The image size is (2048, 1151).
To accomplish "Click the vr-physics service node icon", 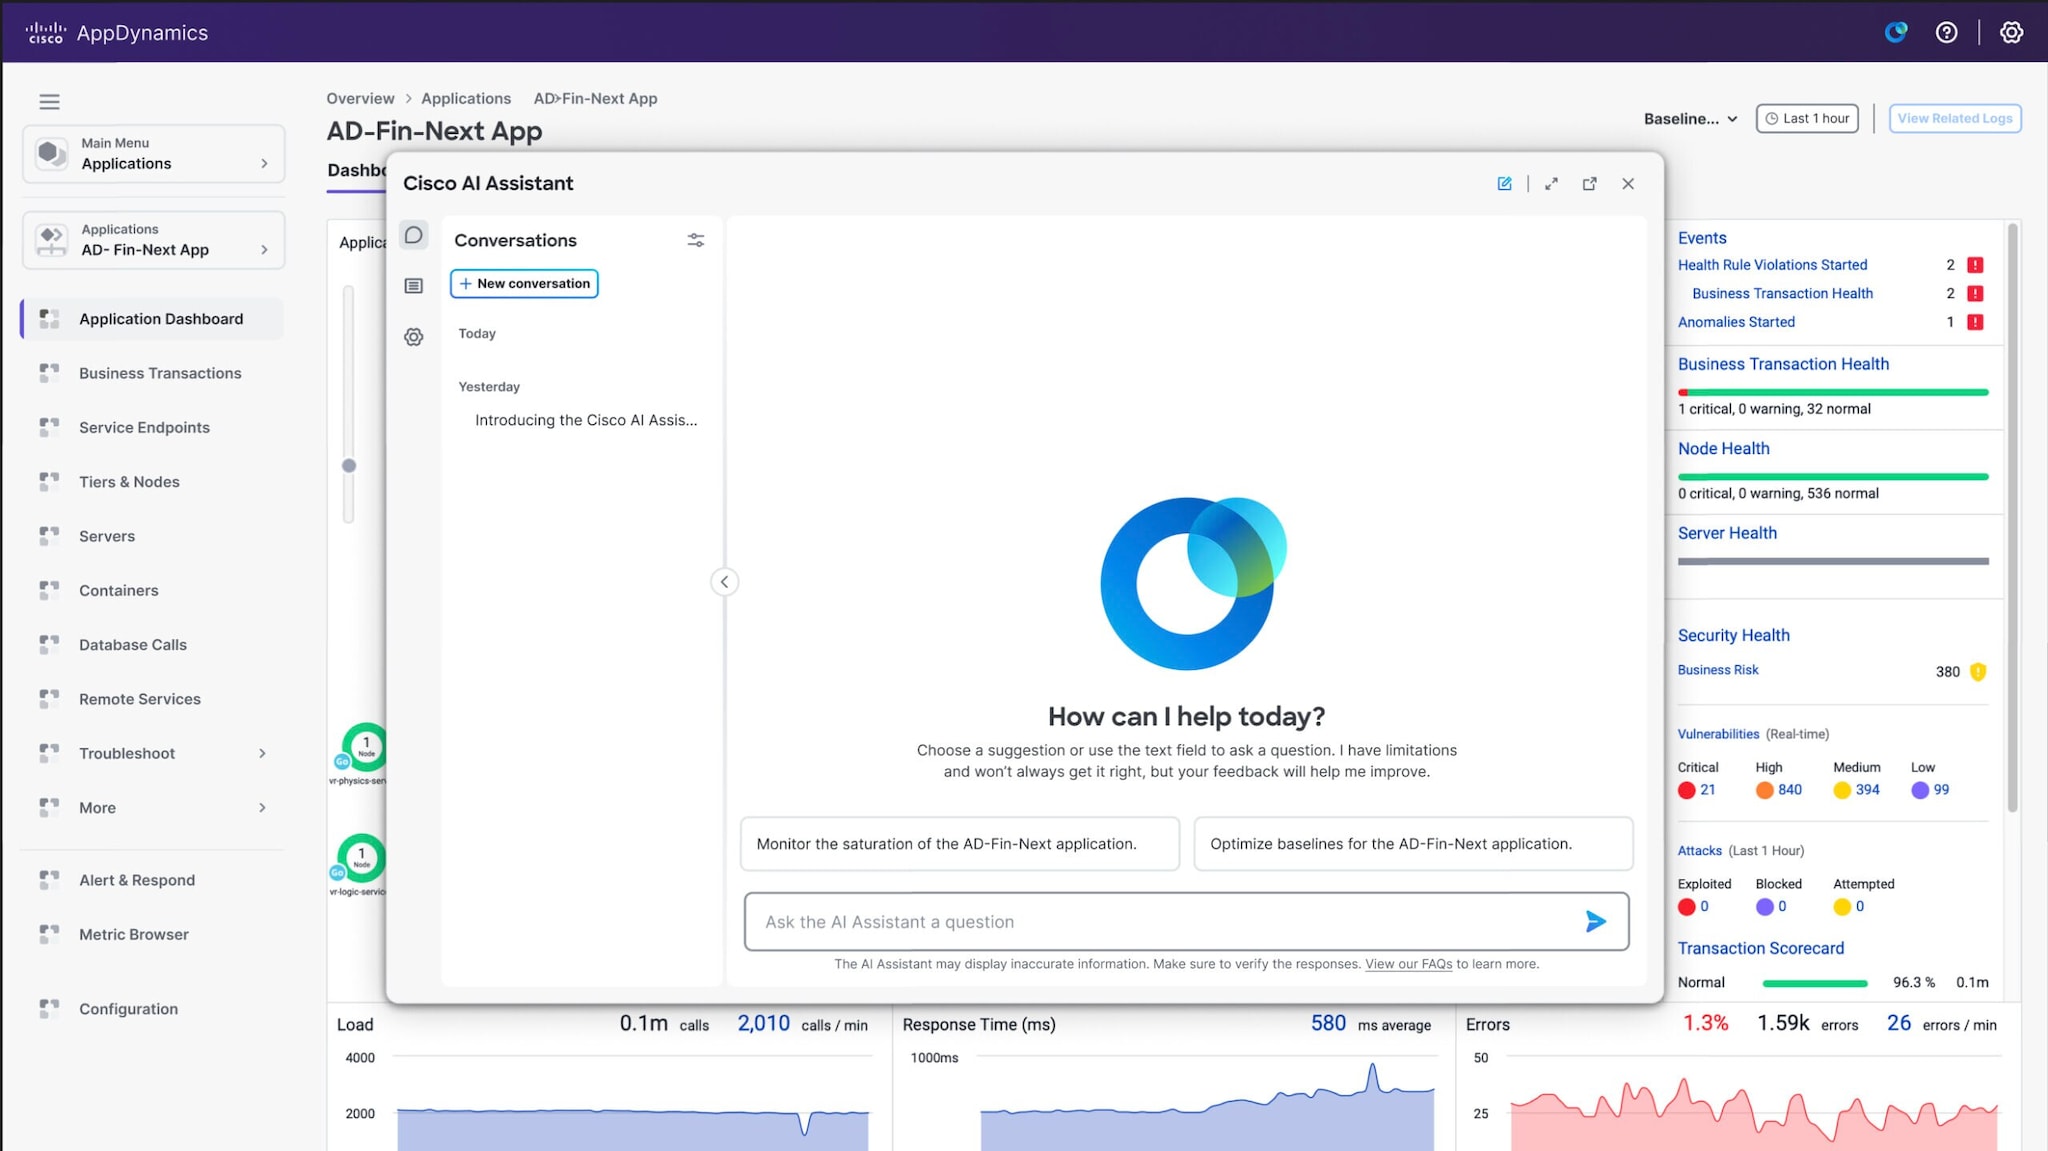I will click(364, 746).
